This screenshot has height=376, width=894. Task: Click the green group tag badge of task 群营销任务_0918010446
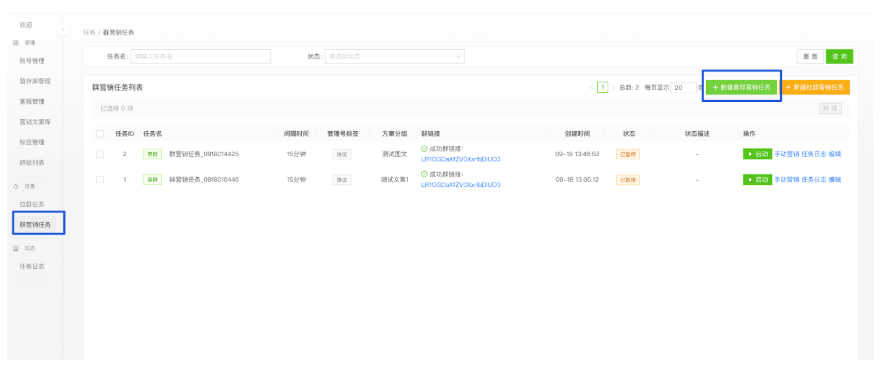point(152,180)
